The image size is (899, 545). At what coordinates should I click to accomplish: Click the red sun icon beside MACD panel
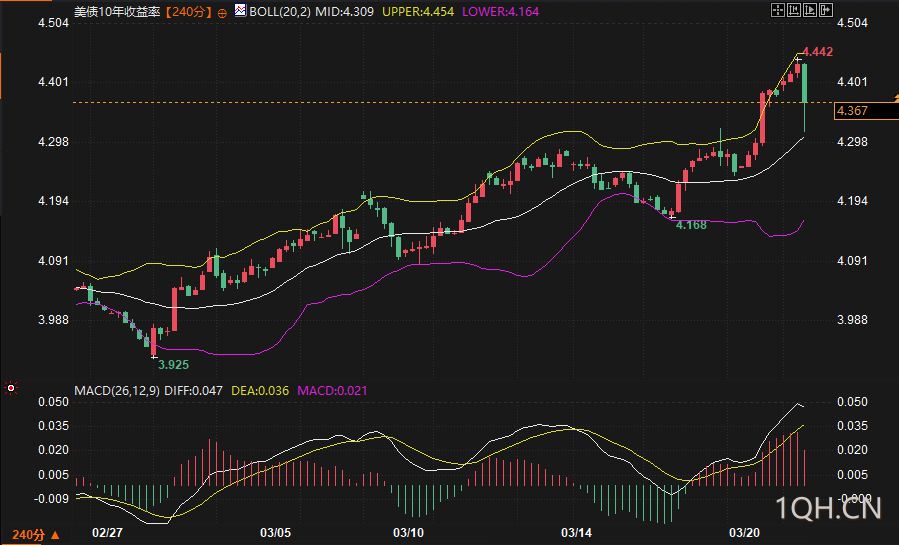tap(11, 389)
